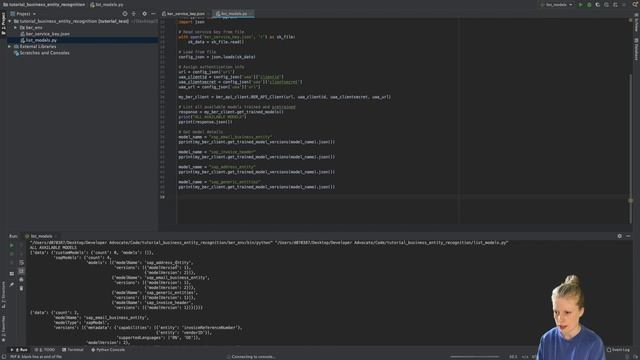Run with coverage icon in toolbar
Image resolution: width=640 pixels, height=360 pixels.
(x=598, y=5)
